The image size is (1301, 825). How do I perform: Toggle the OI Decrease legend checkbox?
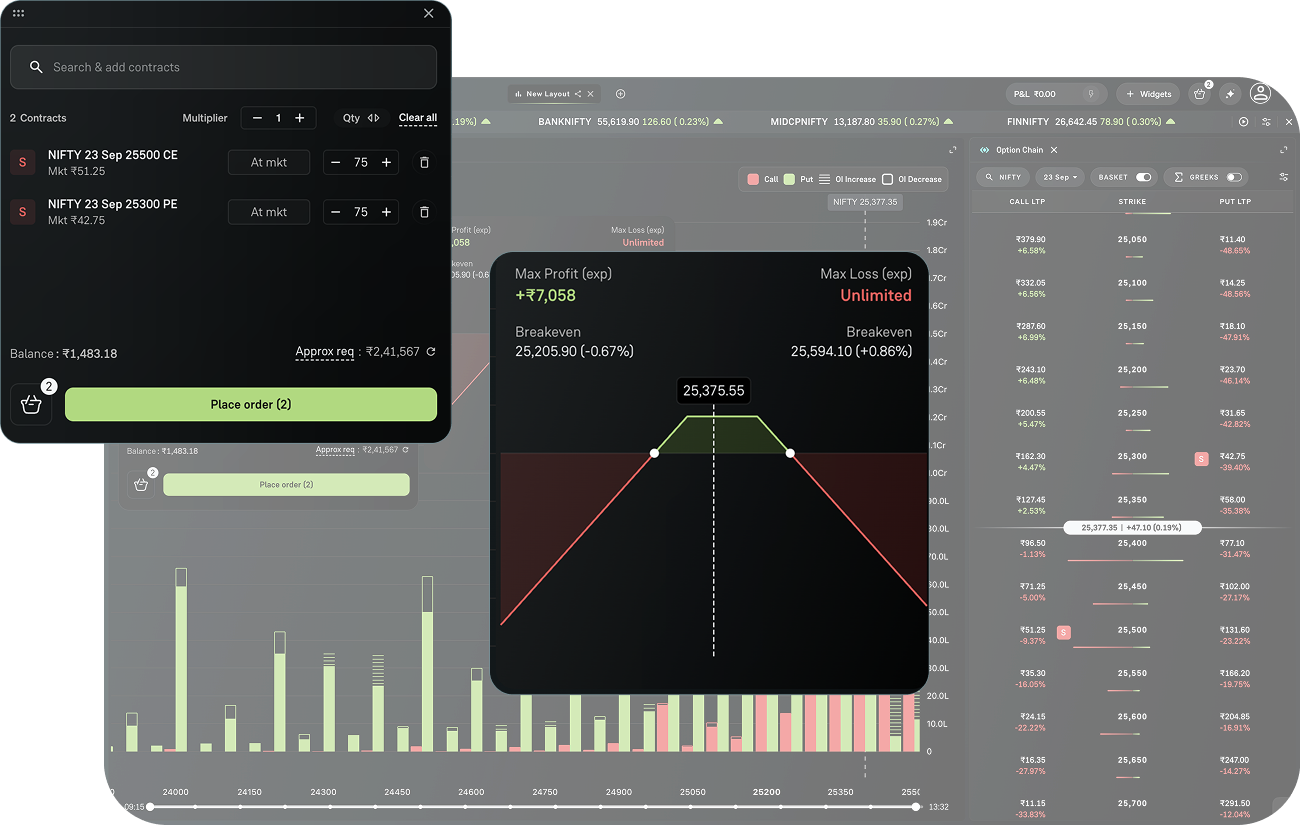coord(887,180)
